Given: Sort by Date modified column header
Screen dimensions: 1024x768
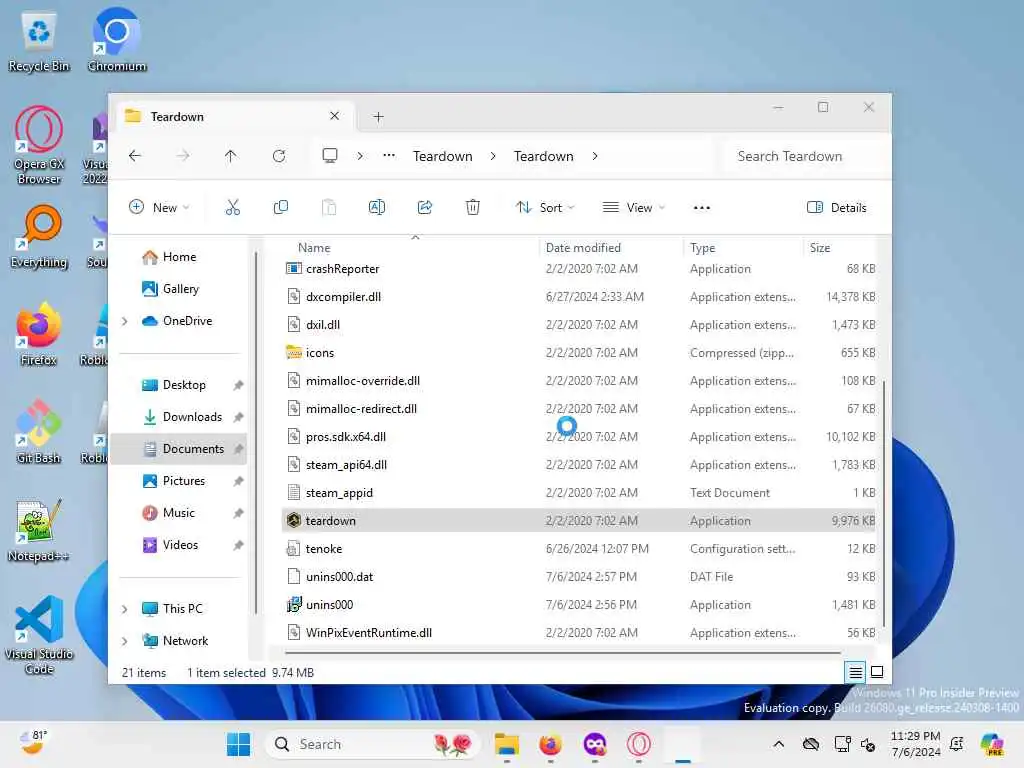Looking at the screenshot, I should click(x=583, y=248).
